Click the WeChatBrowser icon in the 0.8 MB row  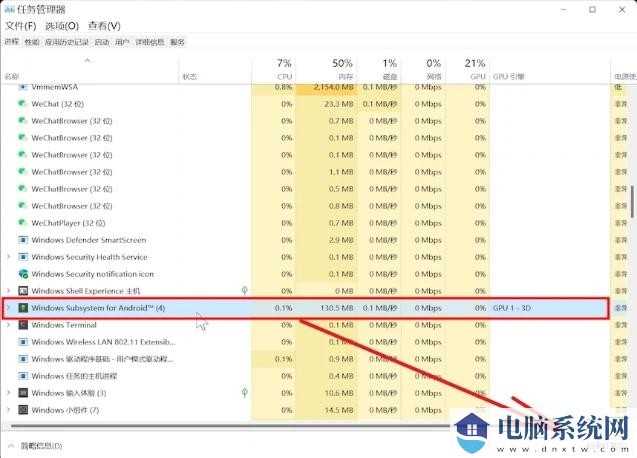click(x=23, y=206)
